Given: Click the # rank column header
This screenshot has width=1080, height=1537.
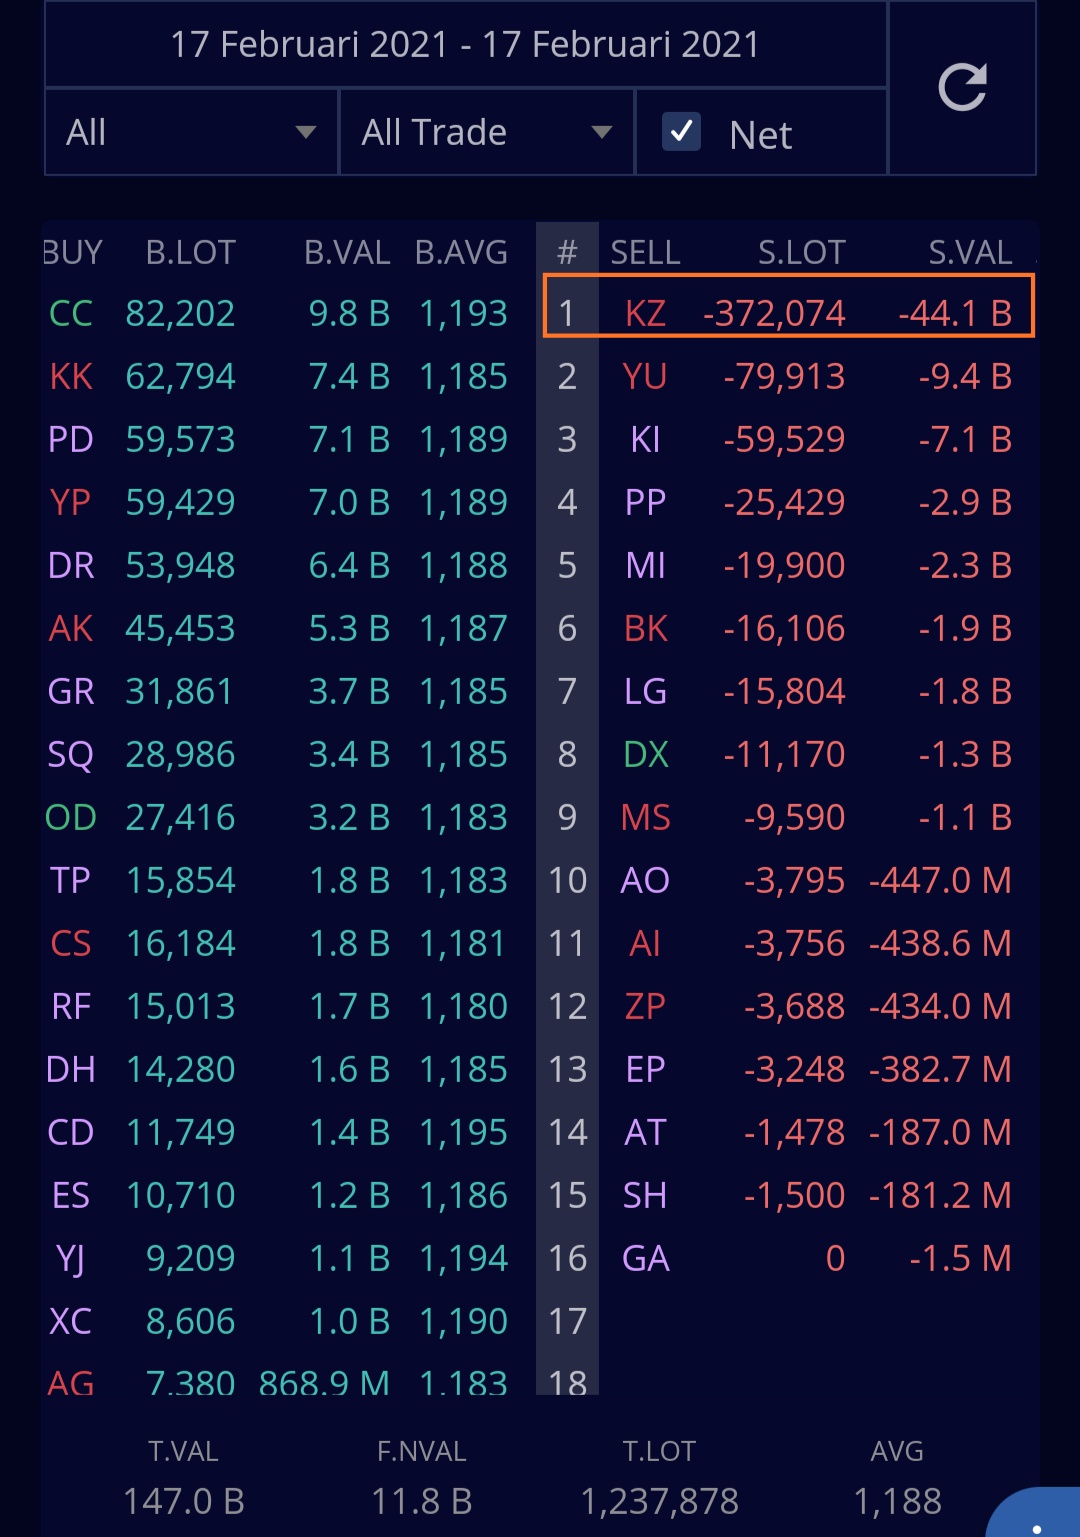Looking at the screenshot, I should coord(567,252).
